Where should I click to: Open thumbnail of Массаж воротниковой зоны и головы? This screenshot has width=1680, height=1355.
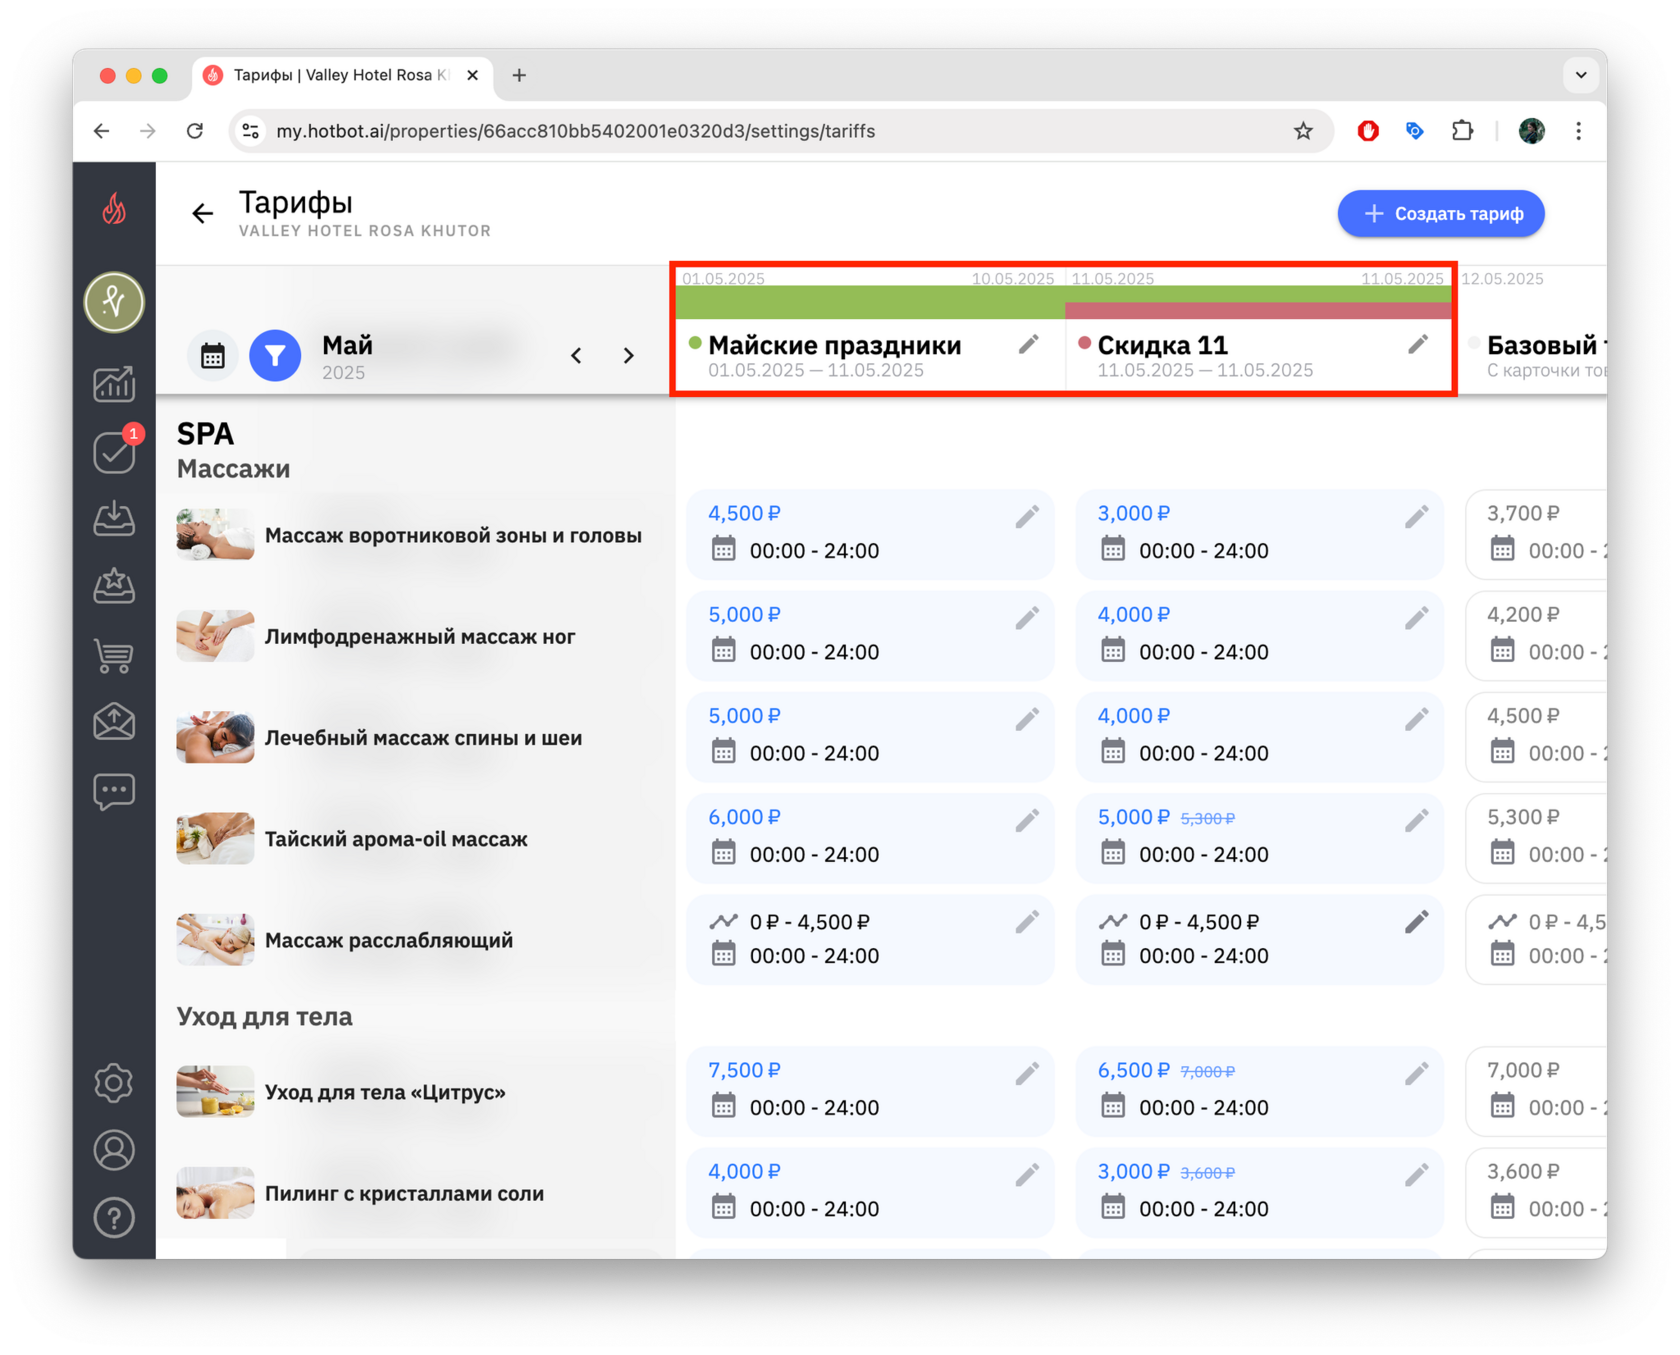(215, 535)
